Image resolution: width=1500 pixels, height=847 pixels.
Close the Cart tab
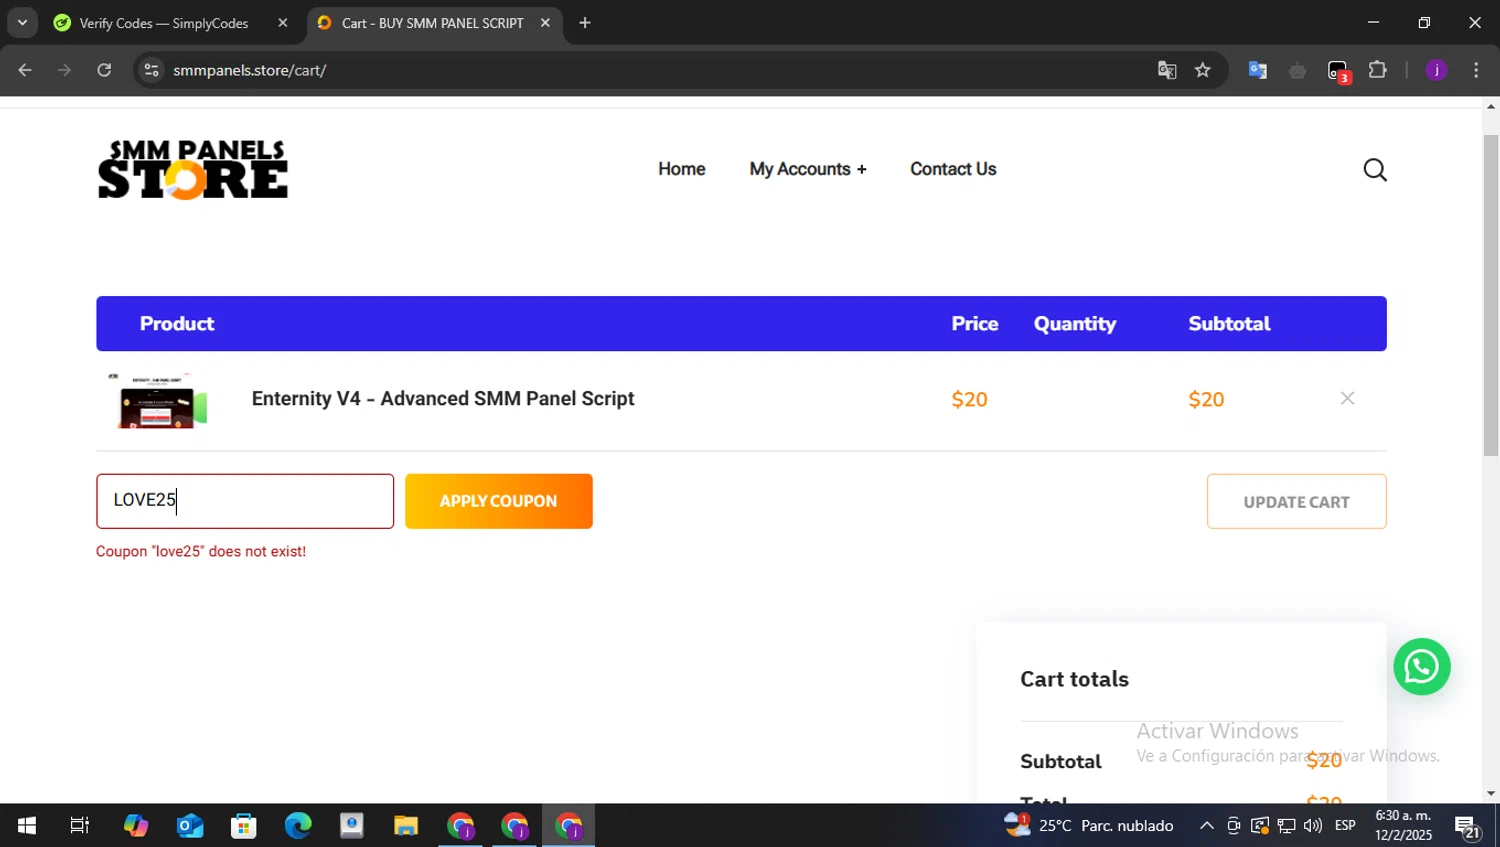pyautogui.click(x=545, y=23)
